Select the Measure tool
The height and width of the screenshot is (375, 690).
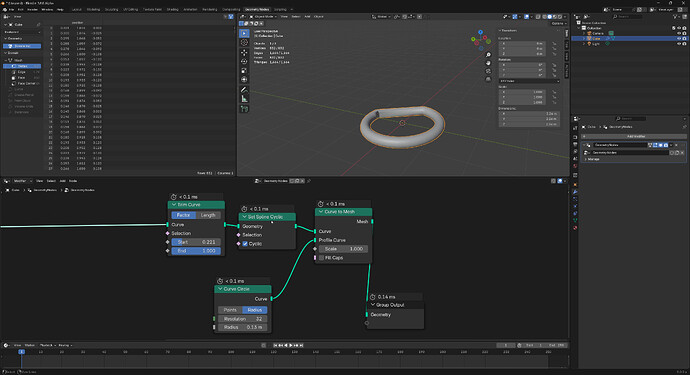244,99
